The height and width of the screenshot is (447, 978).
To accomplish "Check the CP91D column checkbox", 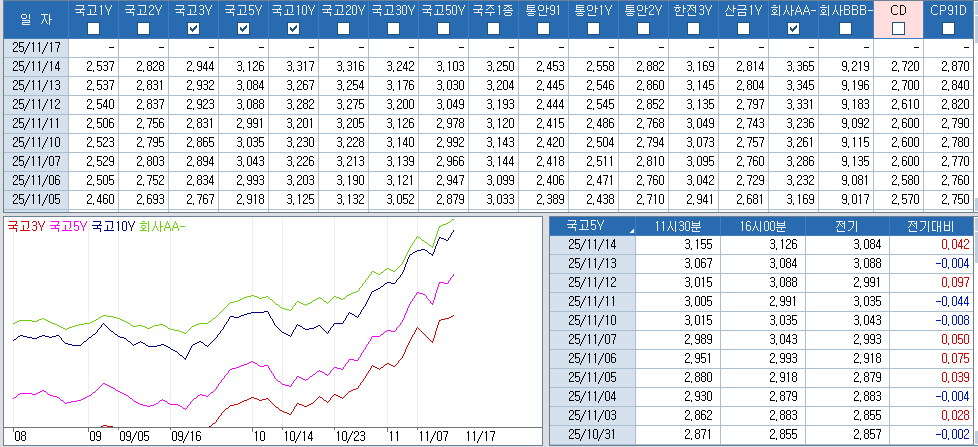I will [948, 29].
